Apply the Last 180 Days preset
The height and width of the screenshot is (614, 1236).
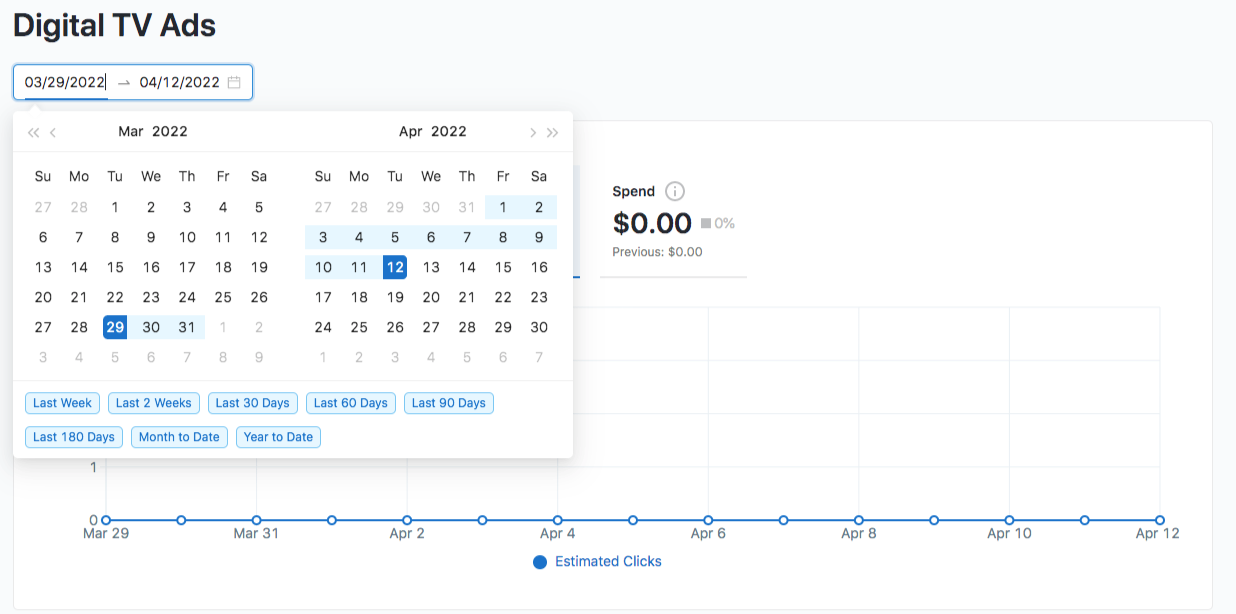[74, 437]
